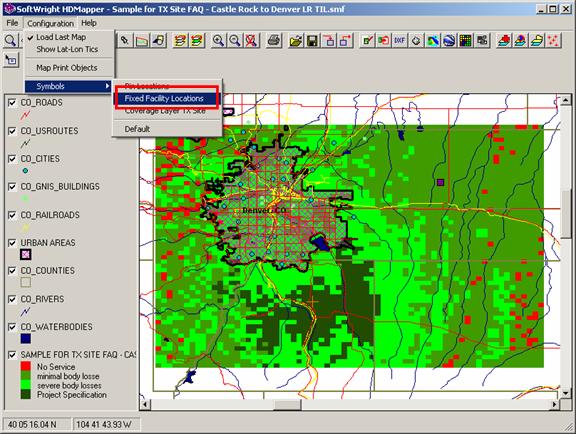Toggle the CO_USROUTES layer checkbox

[12, 131]
